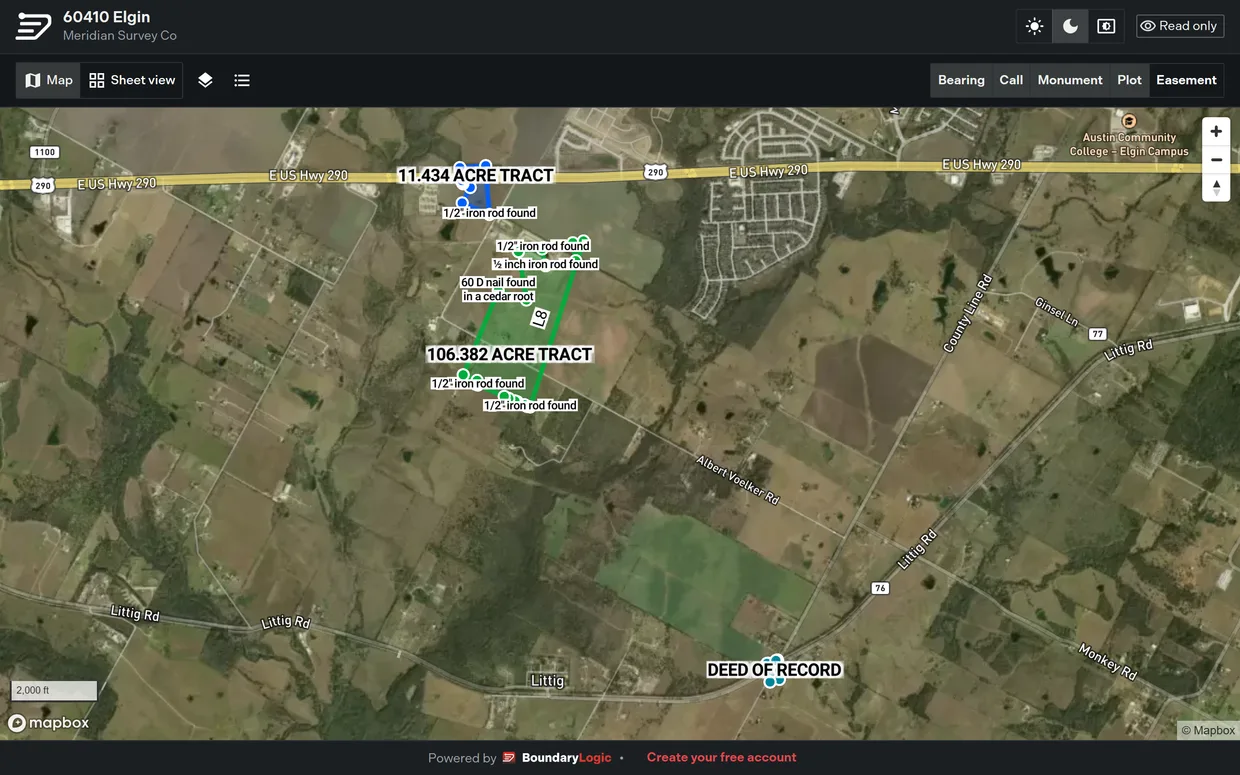Toggle Call labels
The image size is (1240, 775).
(x=1011, y=80)
